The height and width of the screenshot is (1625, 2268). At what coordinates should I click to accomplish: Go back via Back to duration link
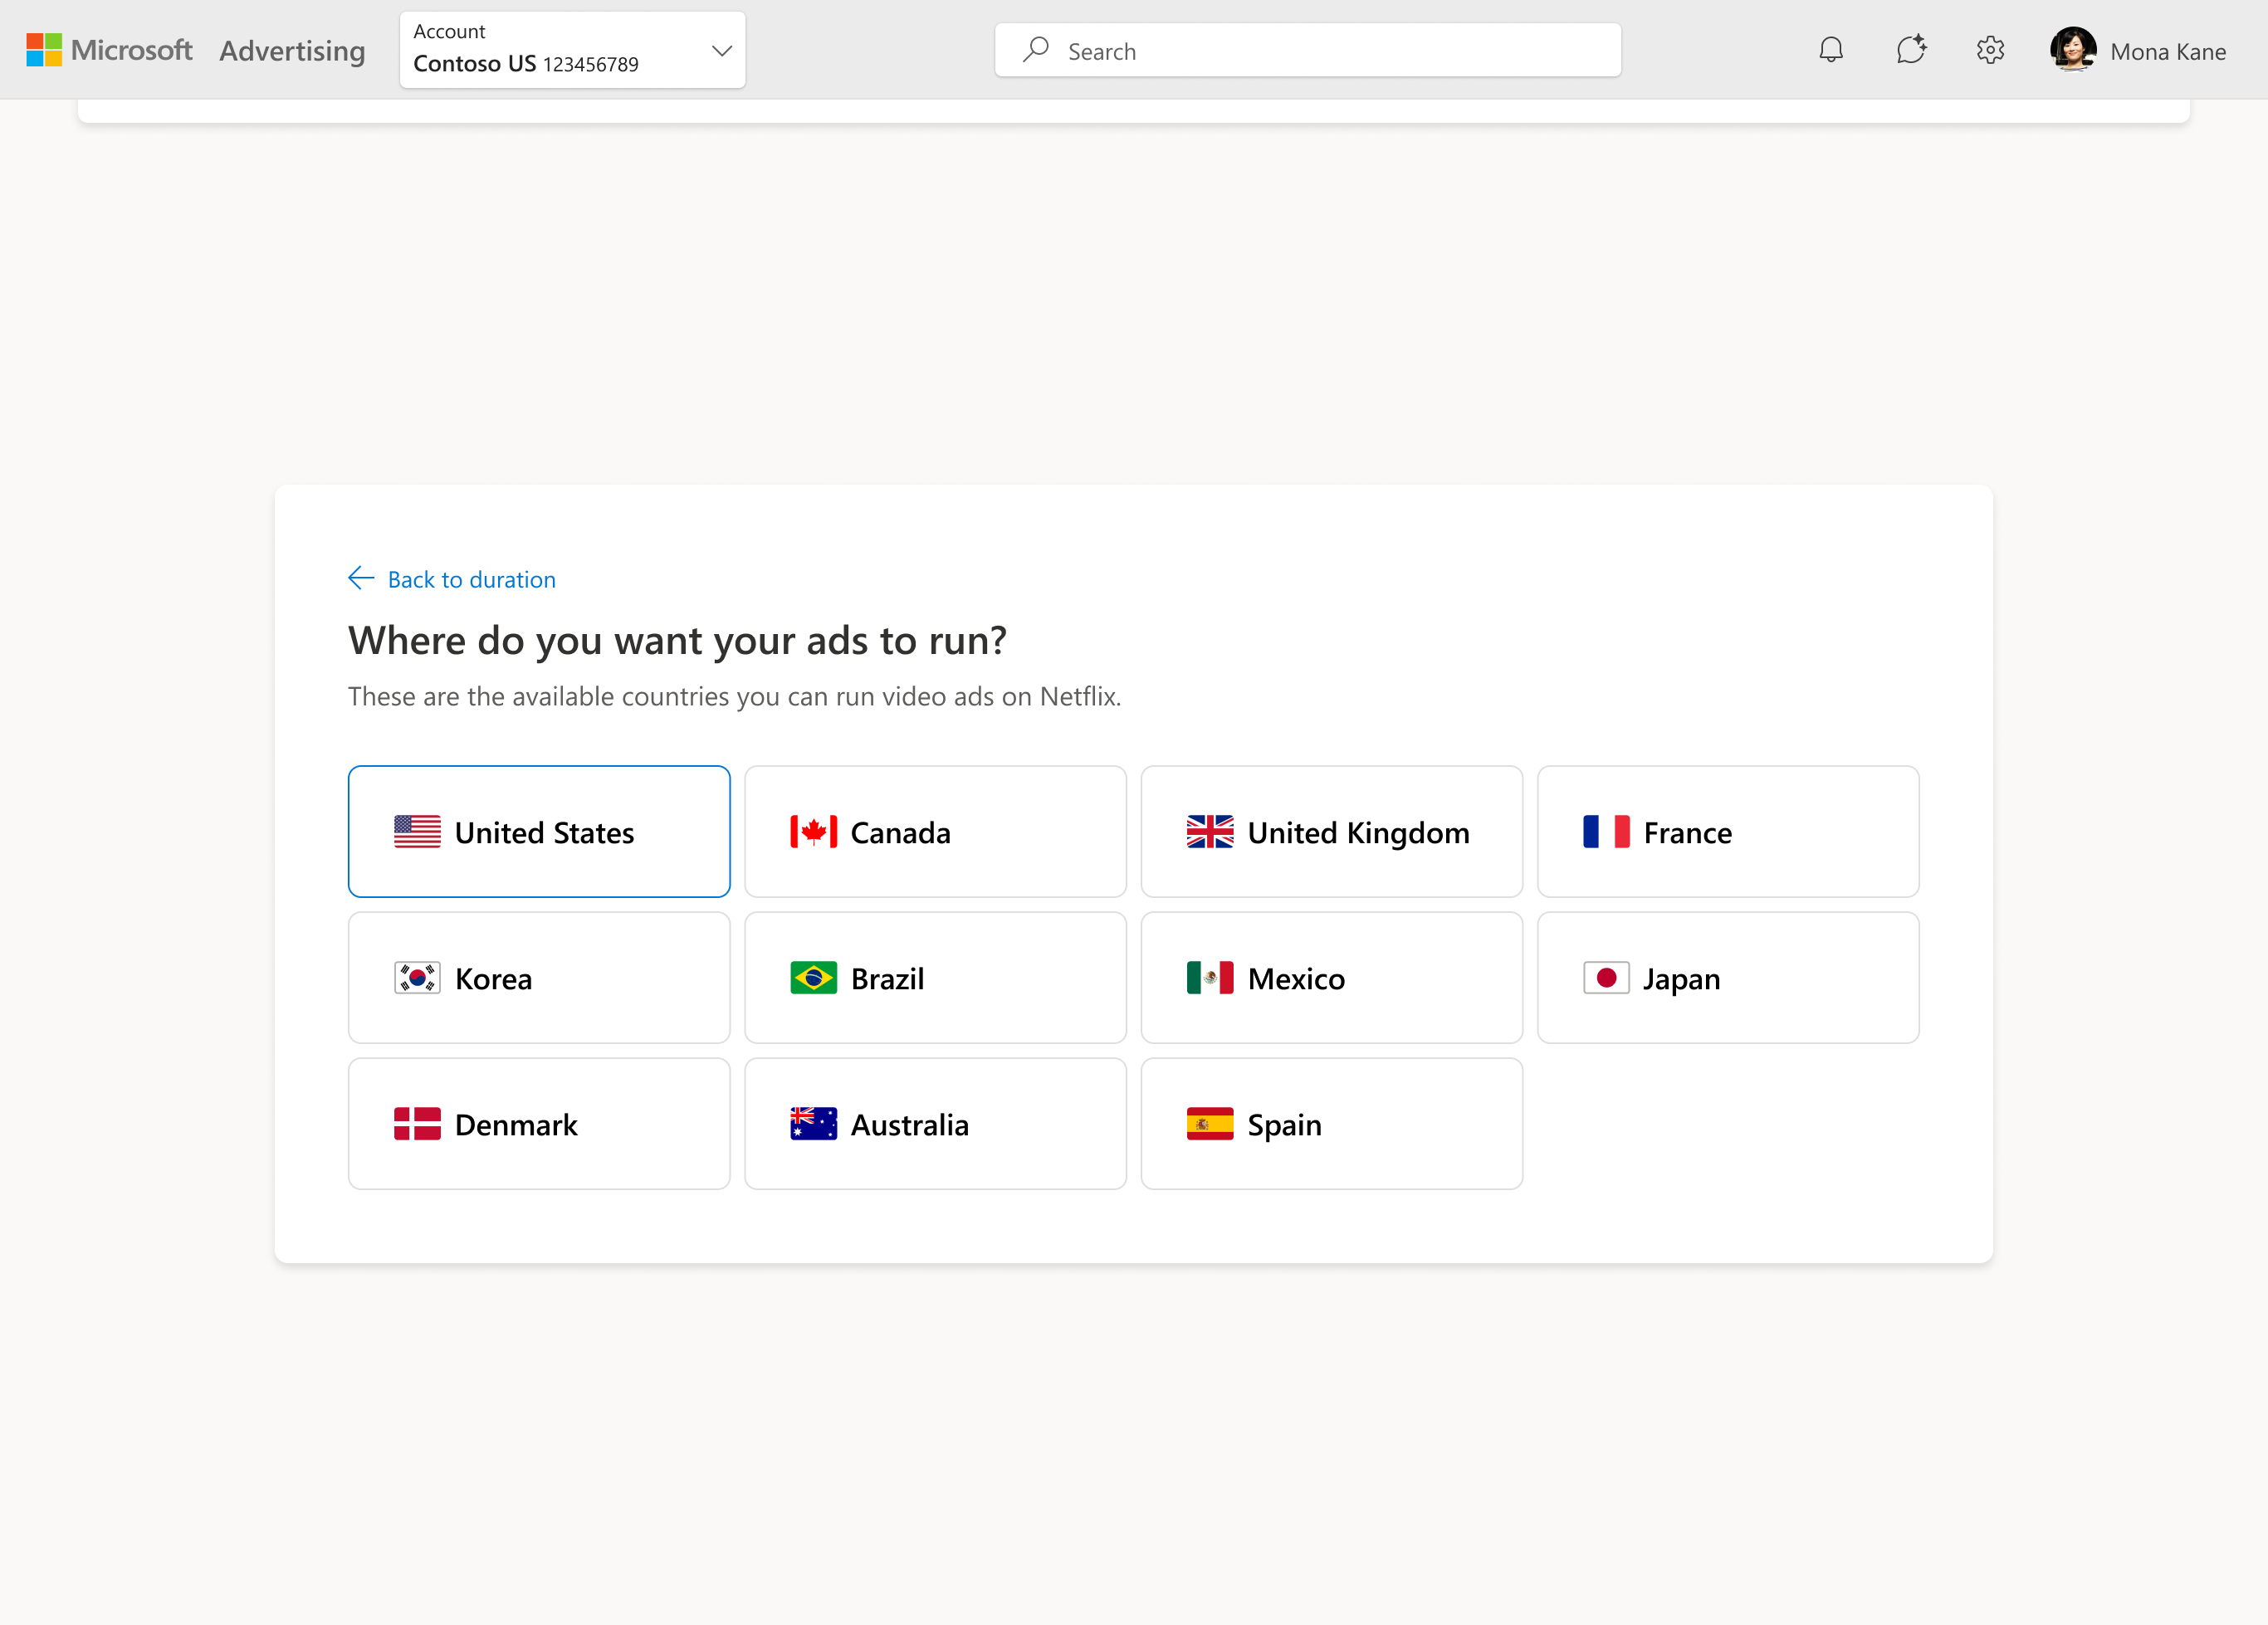(x=471, y=580)
